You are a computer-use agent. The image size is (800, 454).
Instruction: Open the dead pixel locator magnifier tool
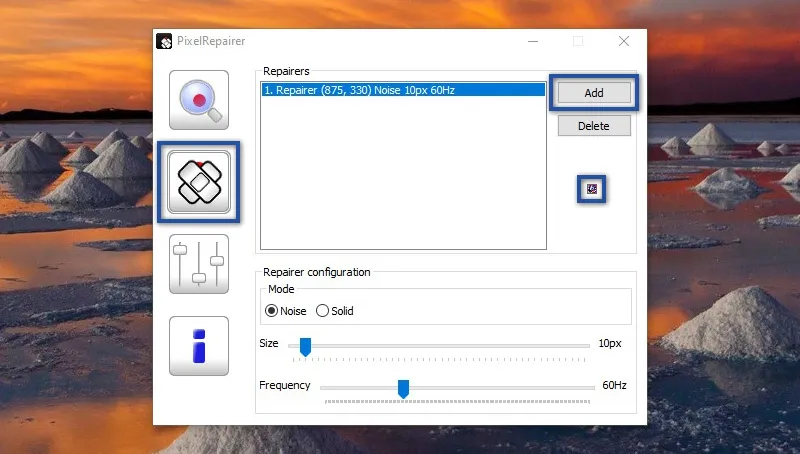199,100
